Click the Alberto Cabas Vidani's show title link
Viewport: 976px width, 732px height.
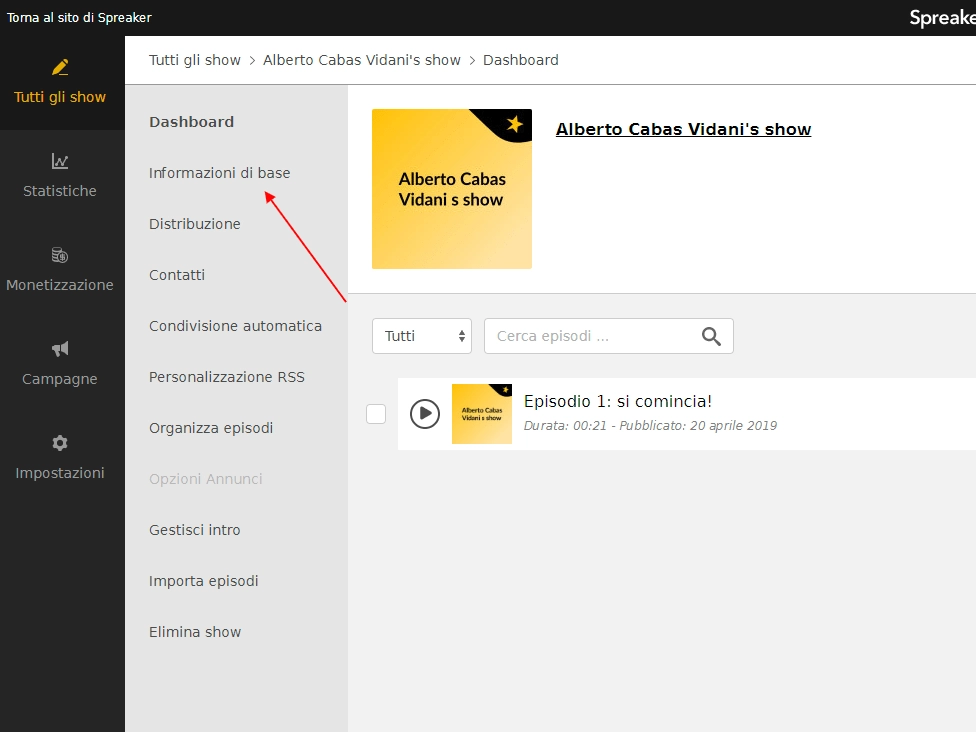(x=683, y=129)
